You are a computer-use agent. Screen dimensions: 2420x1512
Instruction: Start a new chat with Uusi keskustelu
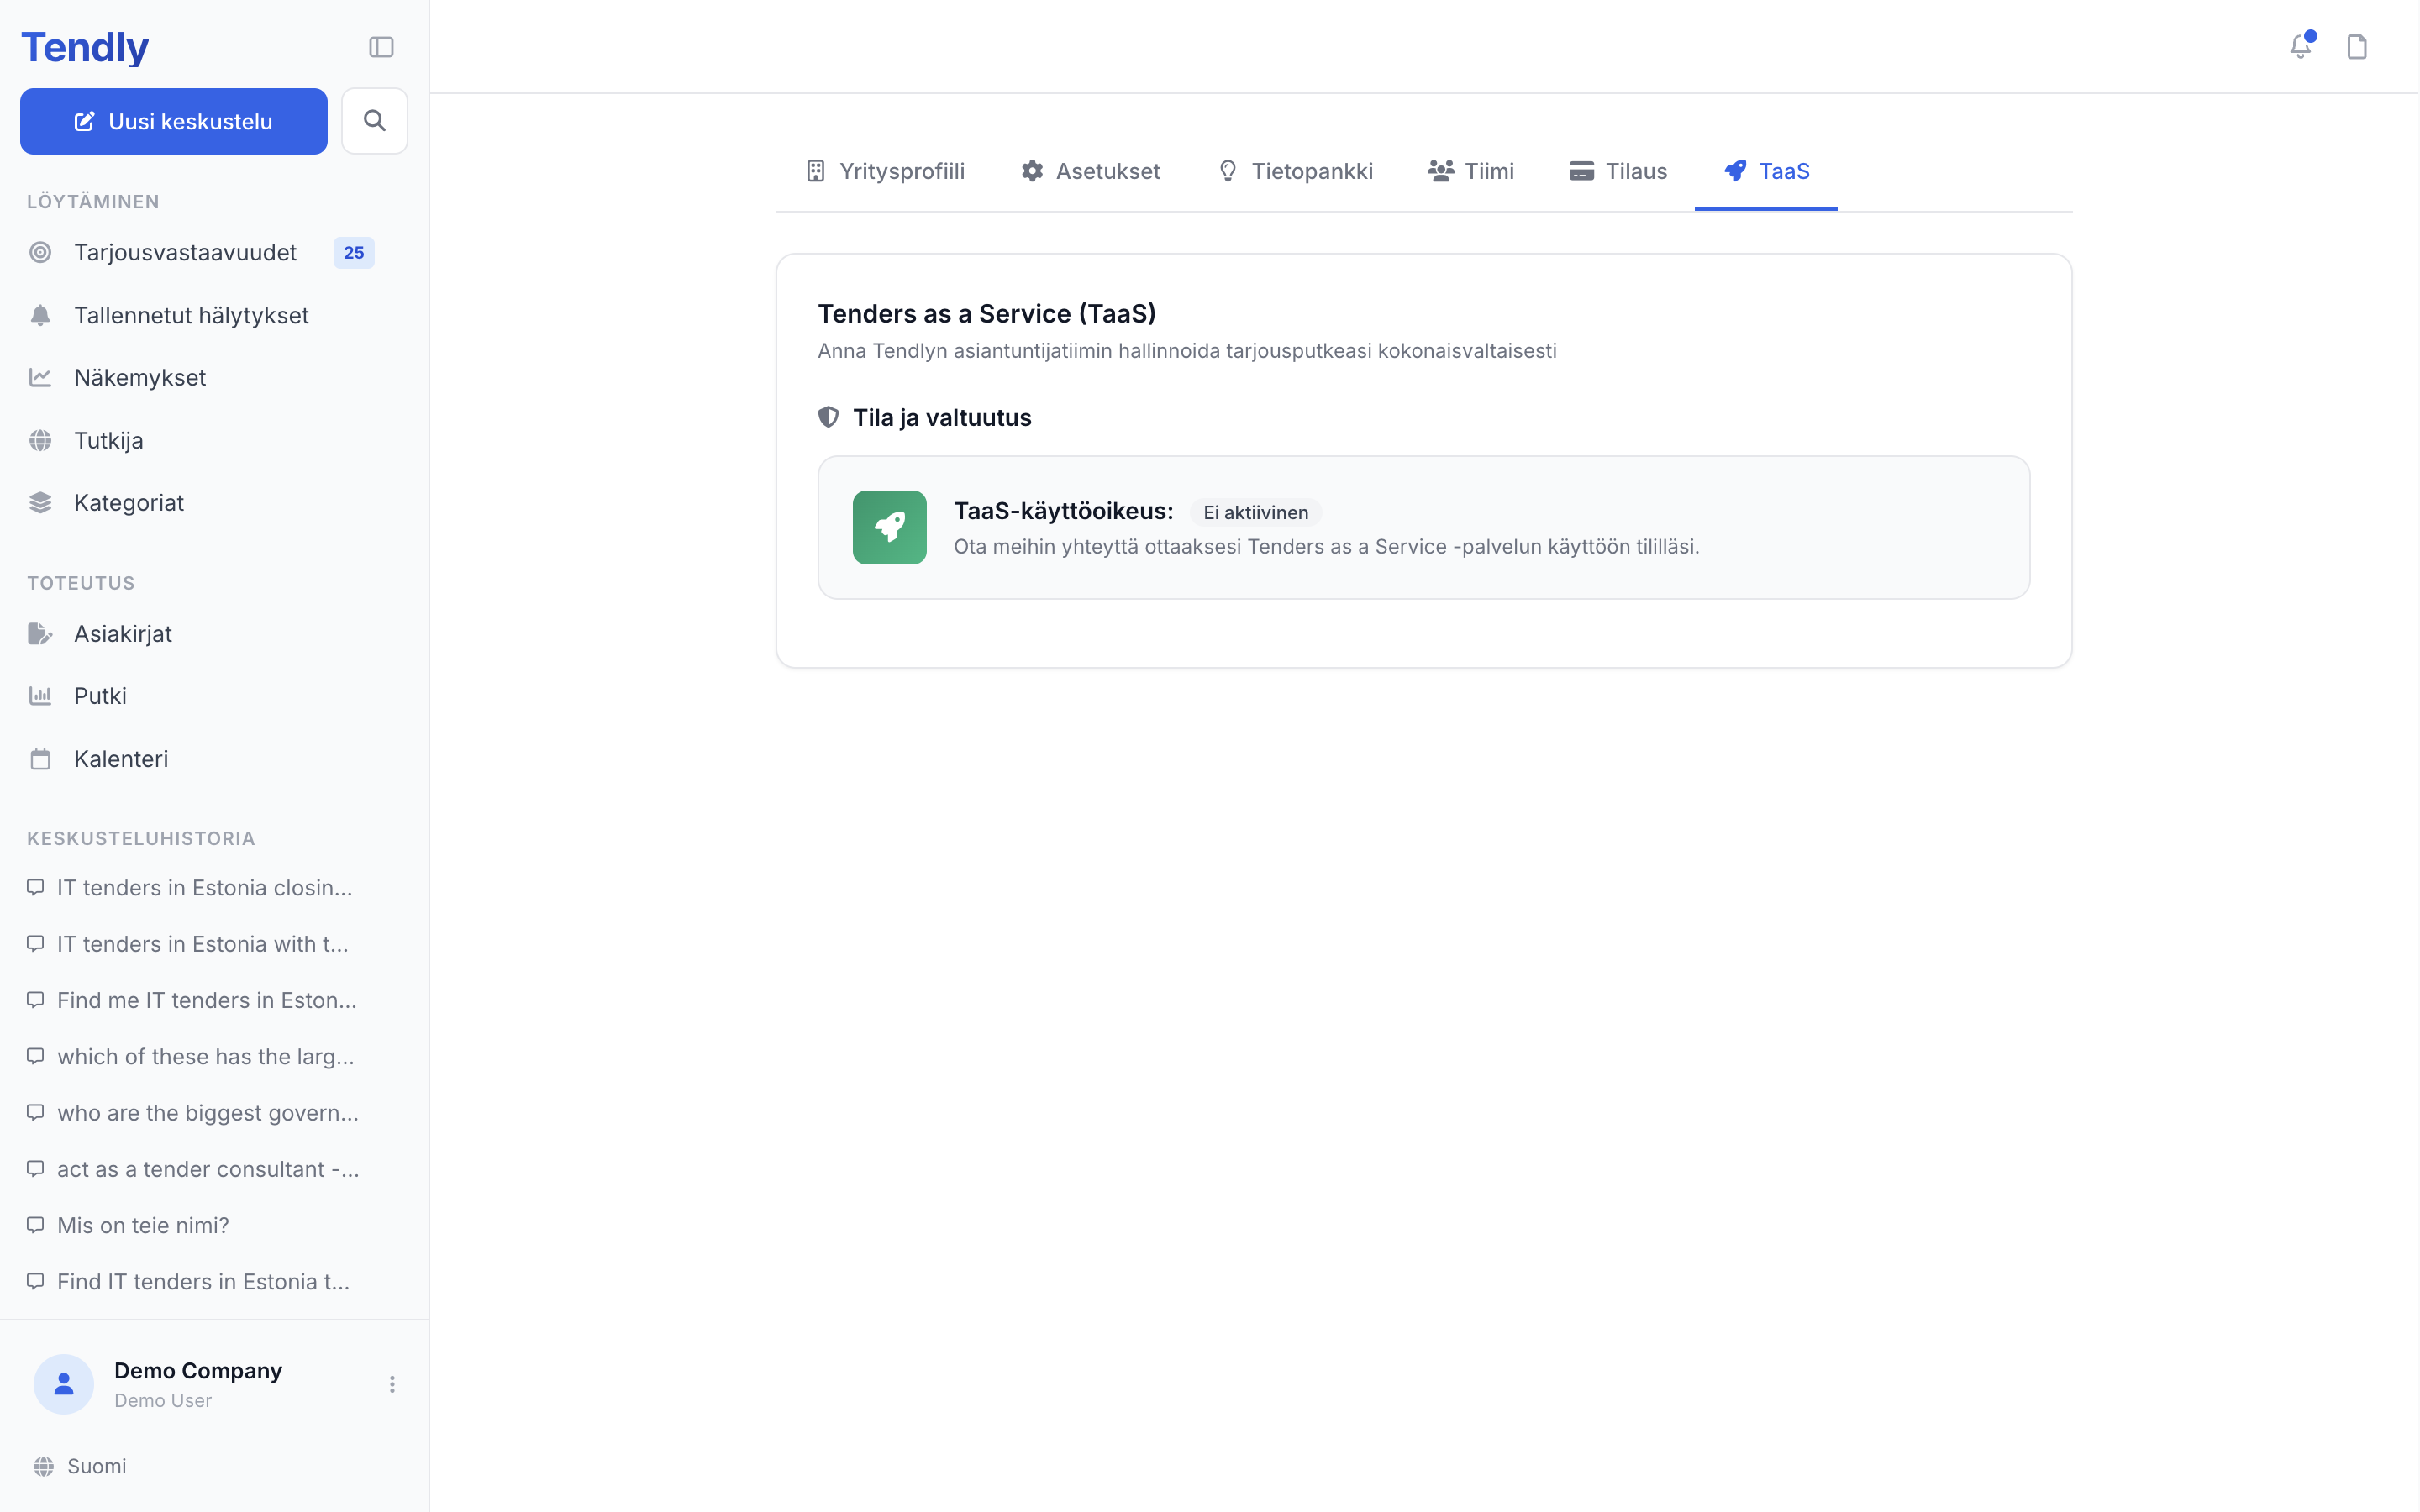(174, 121)
